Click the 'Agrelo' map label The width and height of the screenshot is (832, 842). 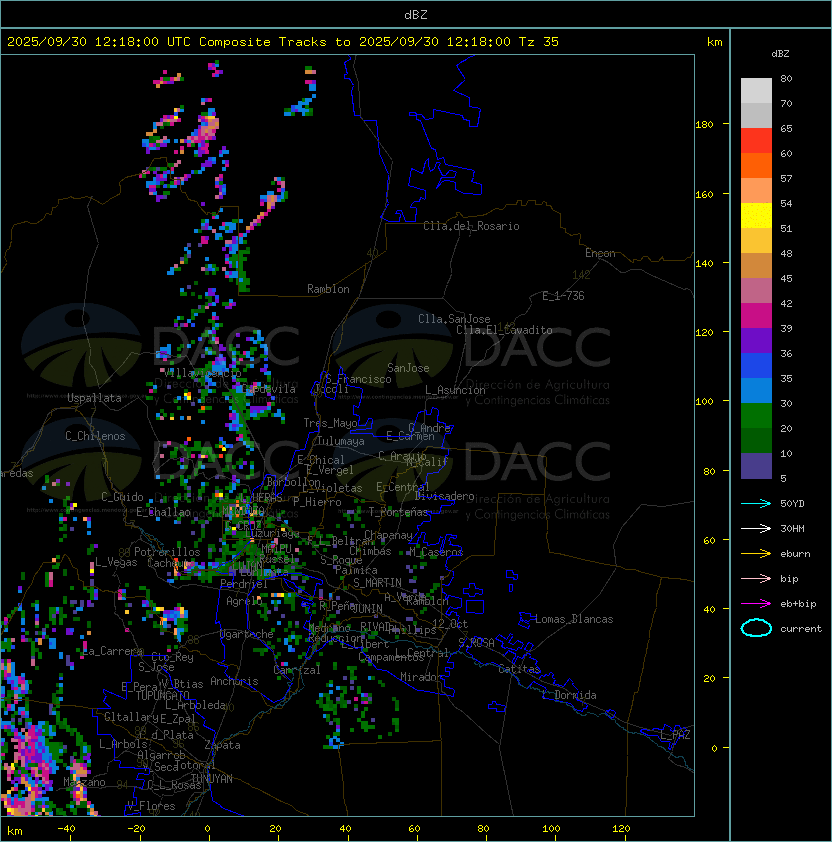click(244, 601)
